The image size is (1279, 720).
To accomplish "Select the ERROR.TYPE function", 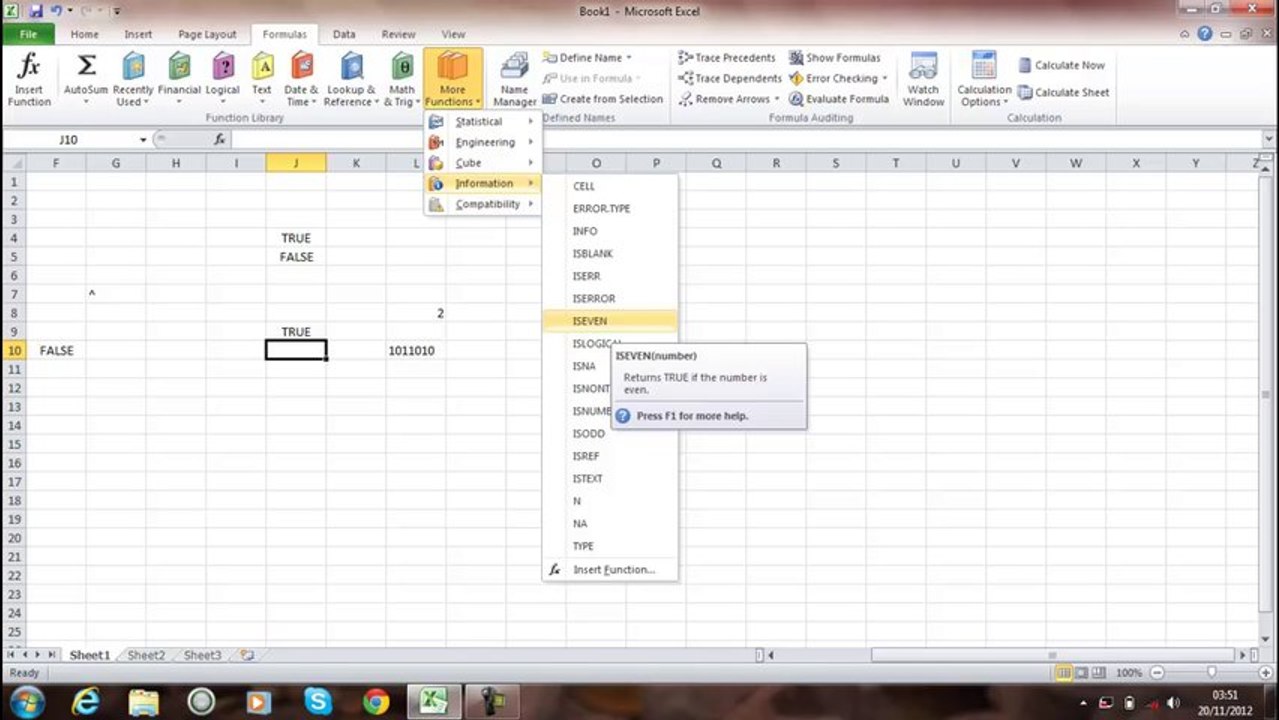I will (610, 208).
